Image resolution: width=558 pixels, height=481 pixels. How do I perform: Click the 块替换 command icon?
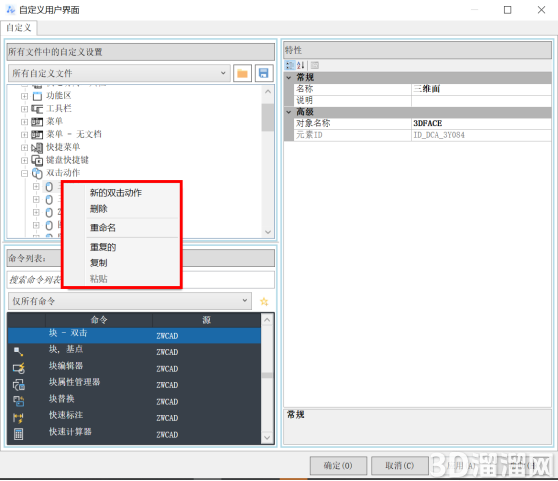(19, 401)
